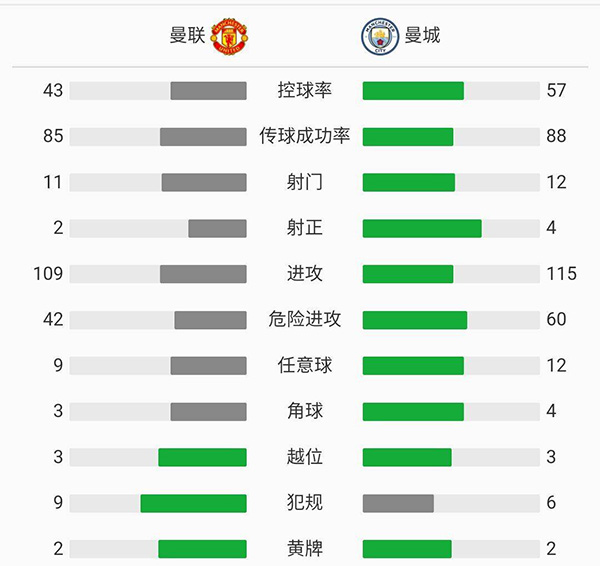Click the 传球成功率 stat label
Viewport: 600px width, 566px height.
305,136
